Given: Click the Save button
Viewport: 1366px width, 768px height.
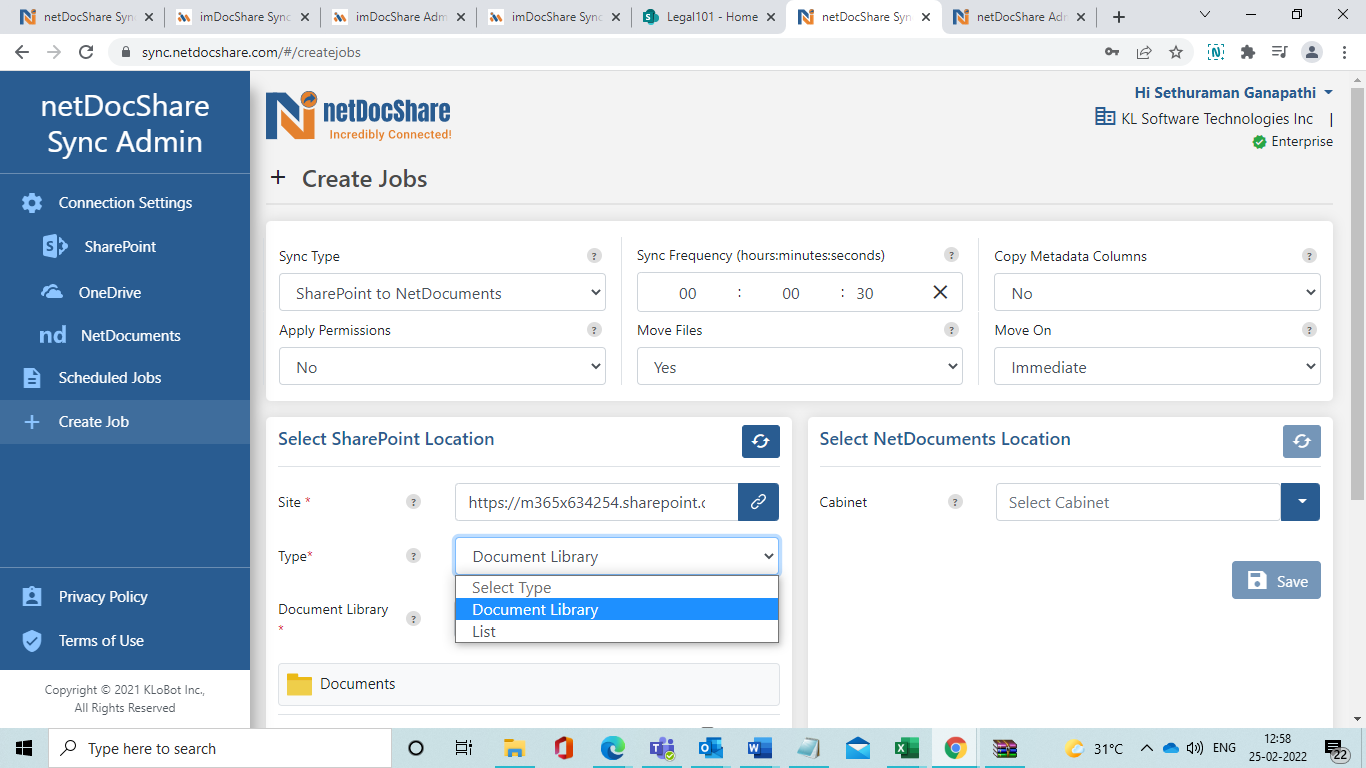Looking at the screenshot, I should (x=1276, y=580).
